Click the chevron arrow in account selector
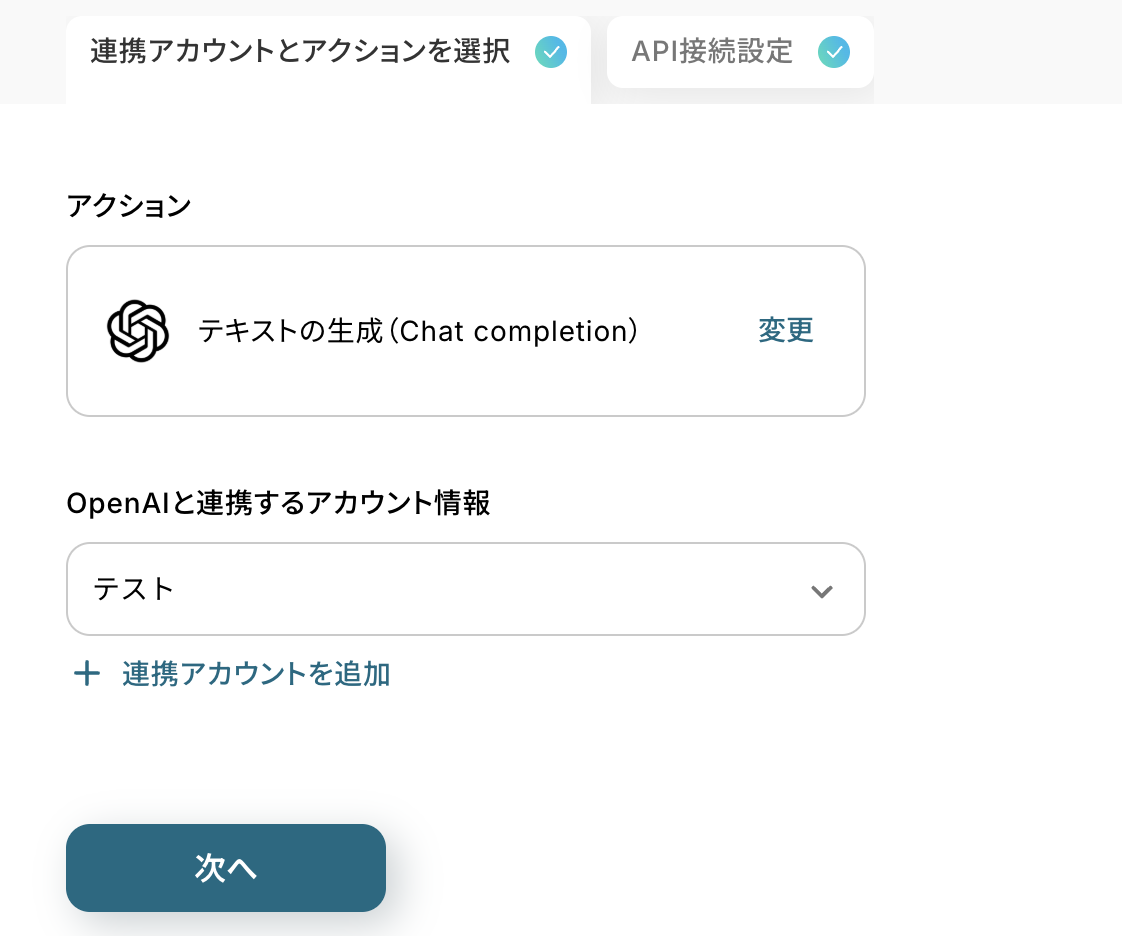Image resolution: width=1122 pixels, height=936 pixels. (x=822, y=591)
